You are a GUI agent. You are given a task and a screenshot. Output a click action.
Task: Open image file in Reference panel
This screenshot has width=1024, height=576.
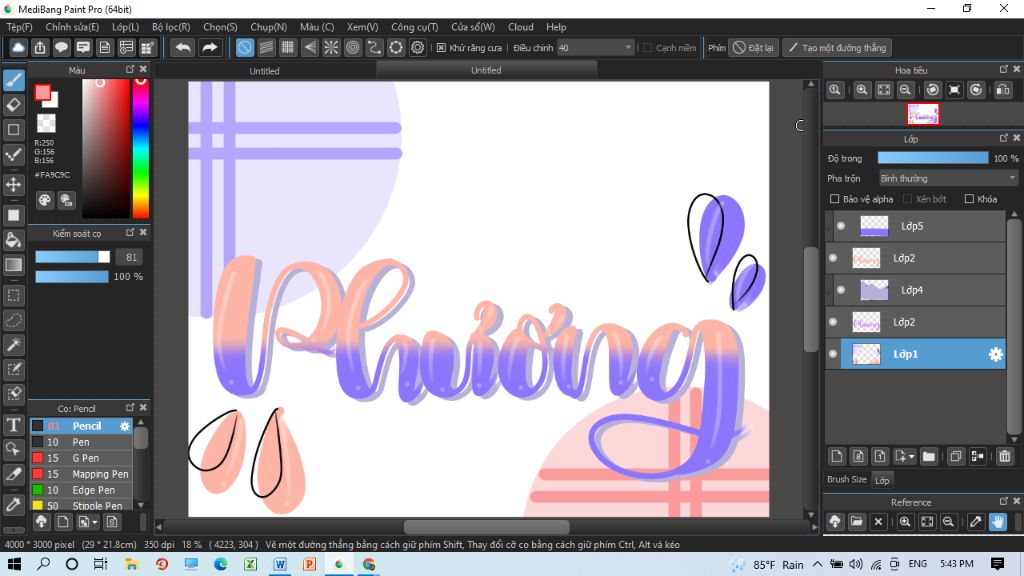(857, 522)
